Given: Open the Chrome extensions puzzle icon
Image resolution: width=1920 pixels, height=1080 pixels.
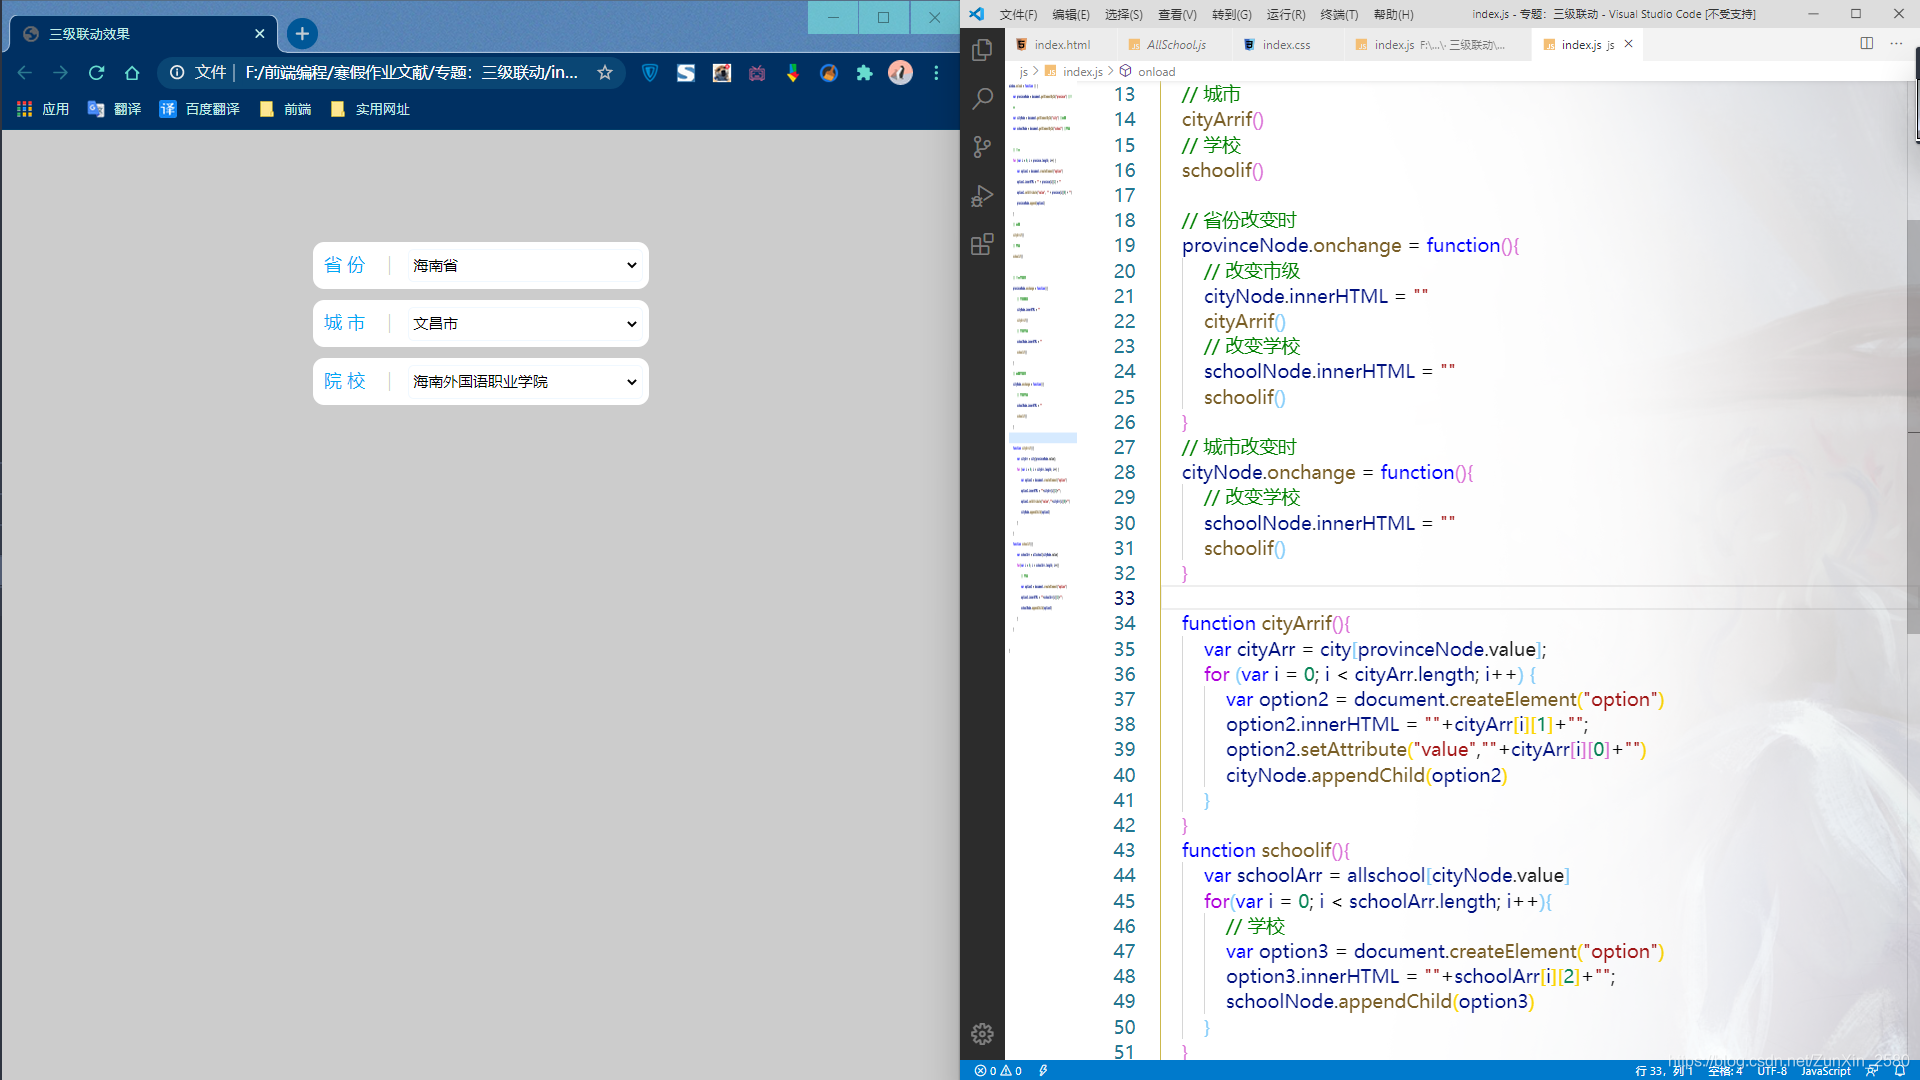Looking at the screenshot, I should (864, 73).
